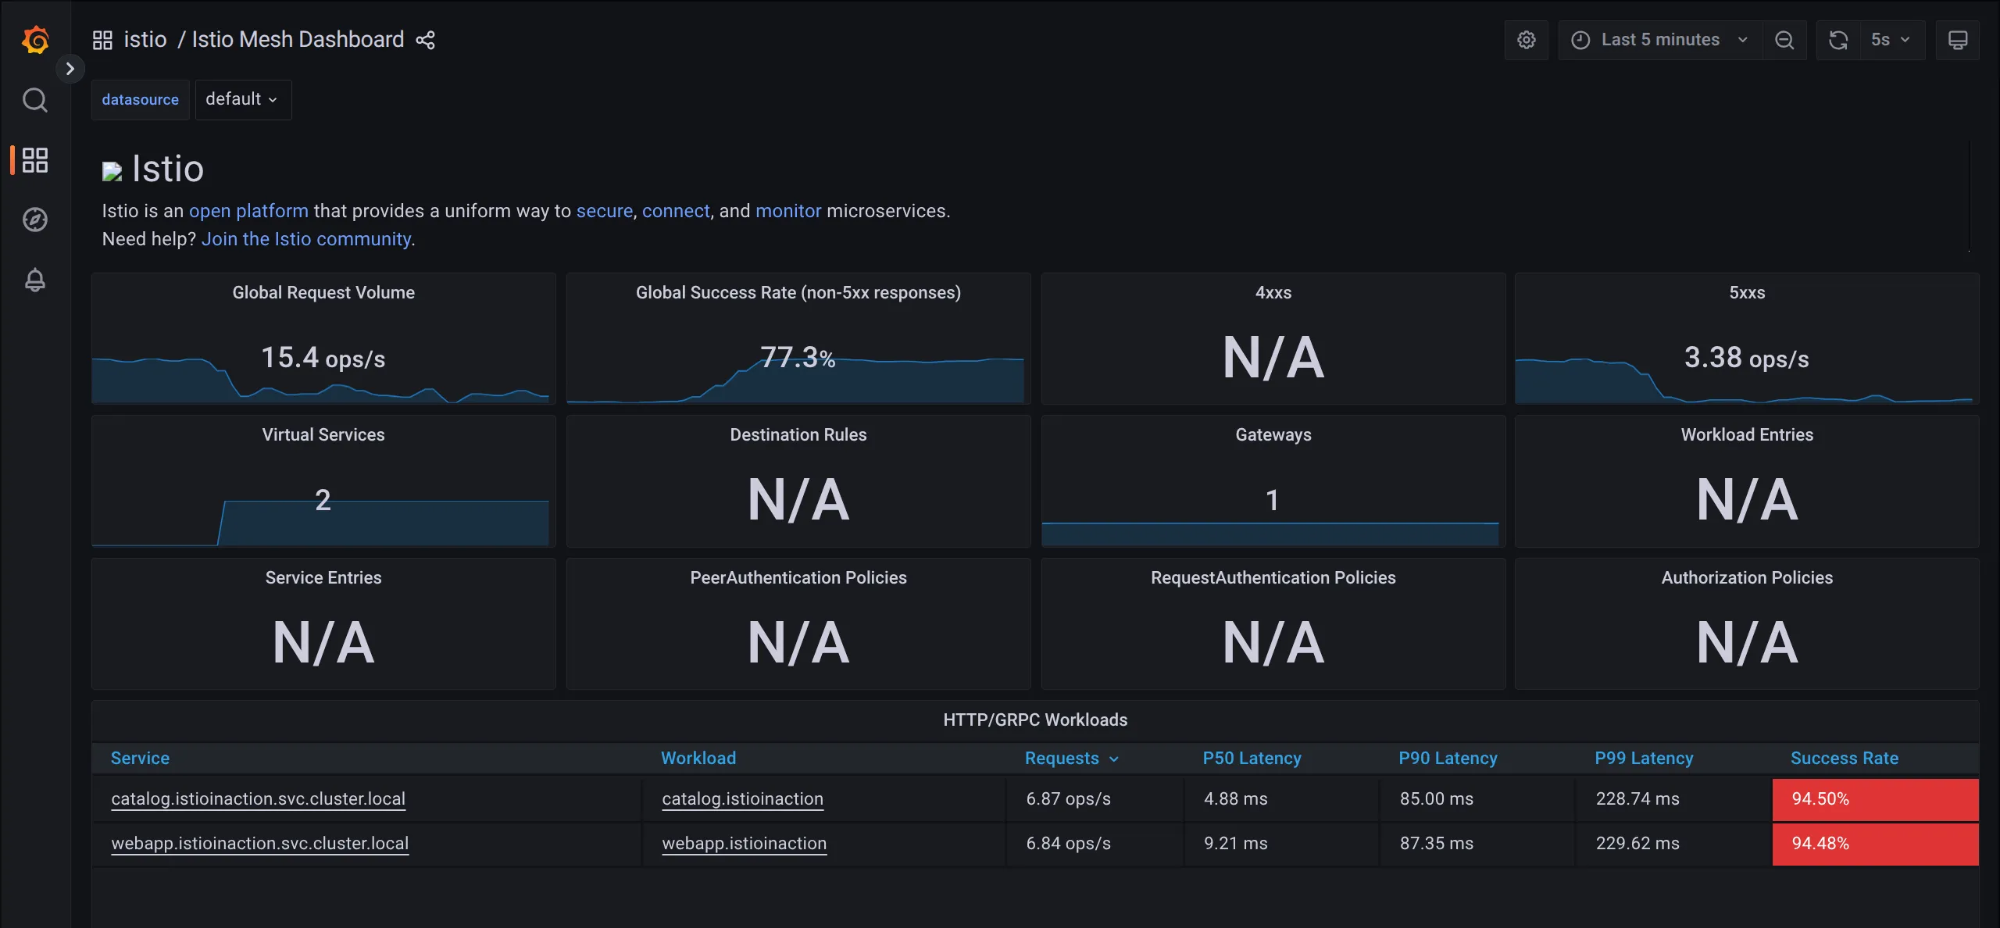
Task: Zoom out the time range
Action: point(1784,40)
